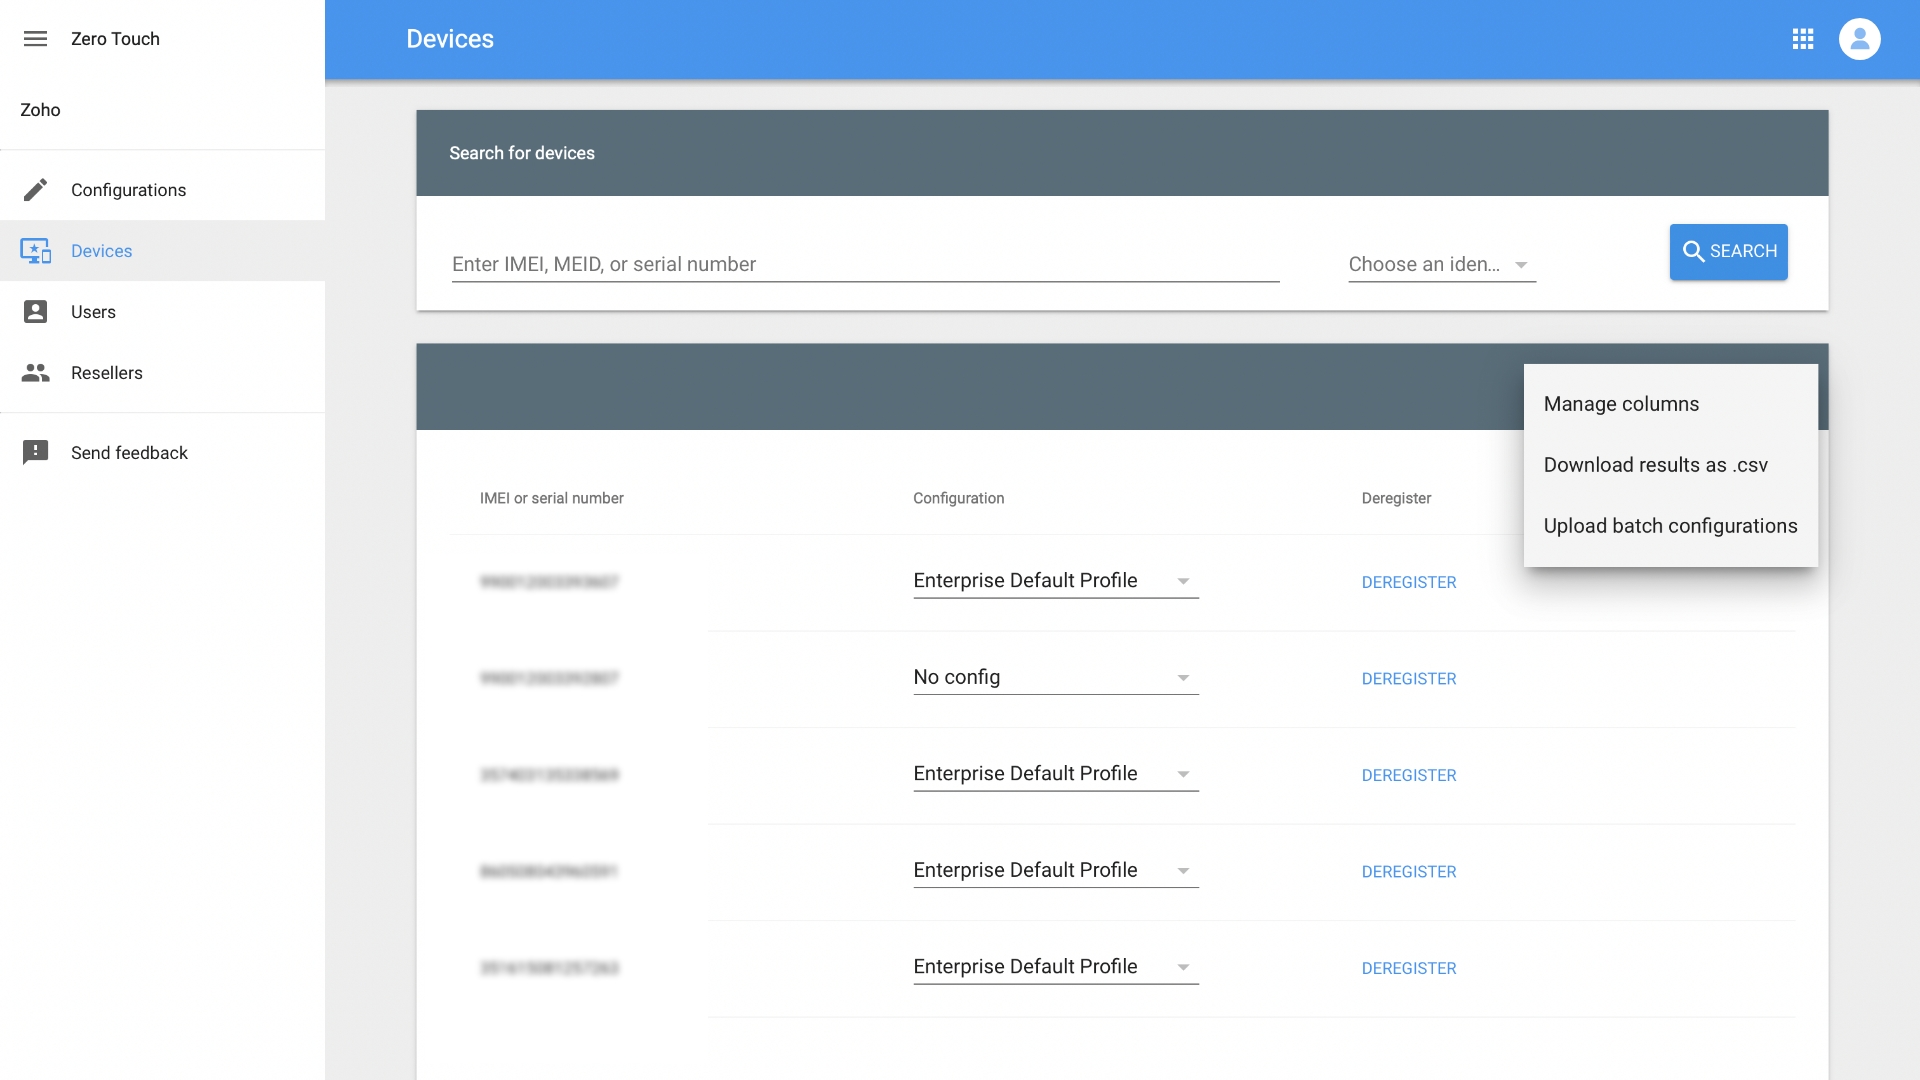
Task: Click the IMEI or serial search field
Action: tap(865, 265)
